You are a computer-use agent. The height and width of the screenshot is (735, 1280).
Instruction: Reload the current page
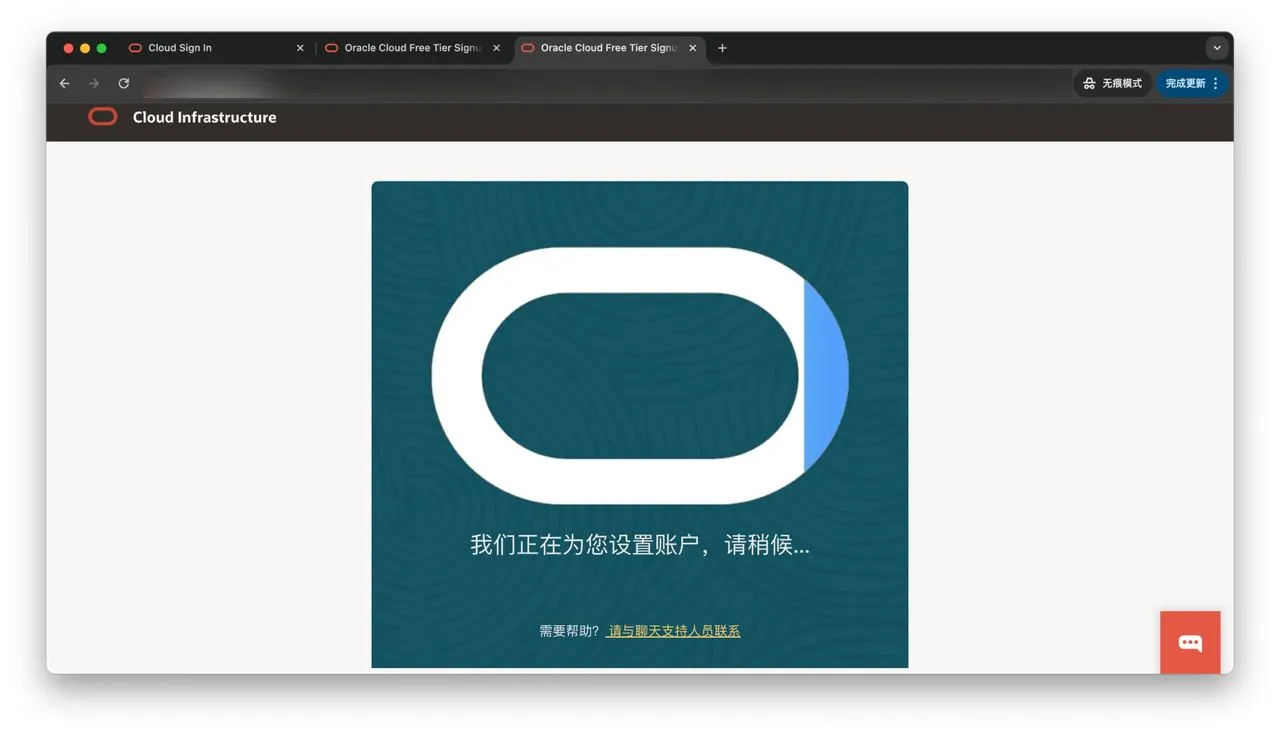coord(124,84)
